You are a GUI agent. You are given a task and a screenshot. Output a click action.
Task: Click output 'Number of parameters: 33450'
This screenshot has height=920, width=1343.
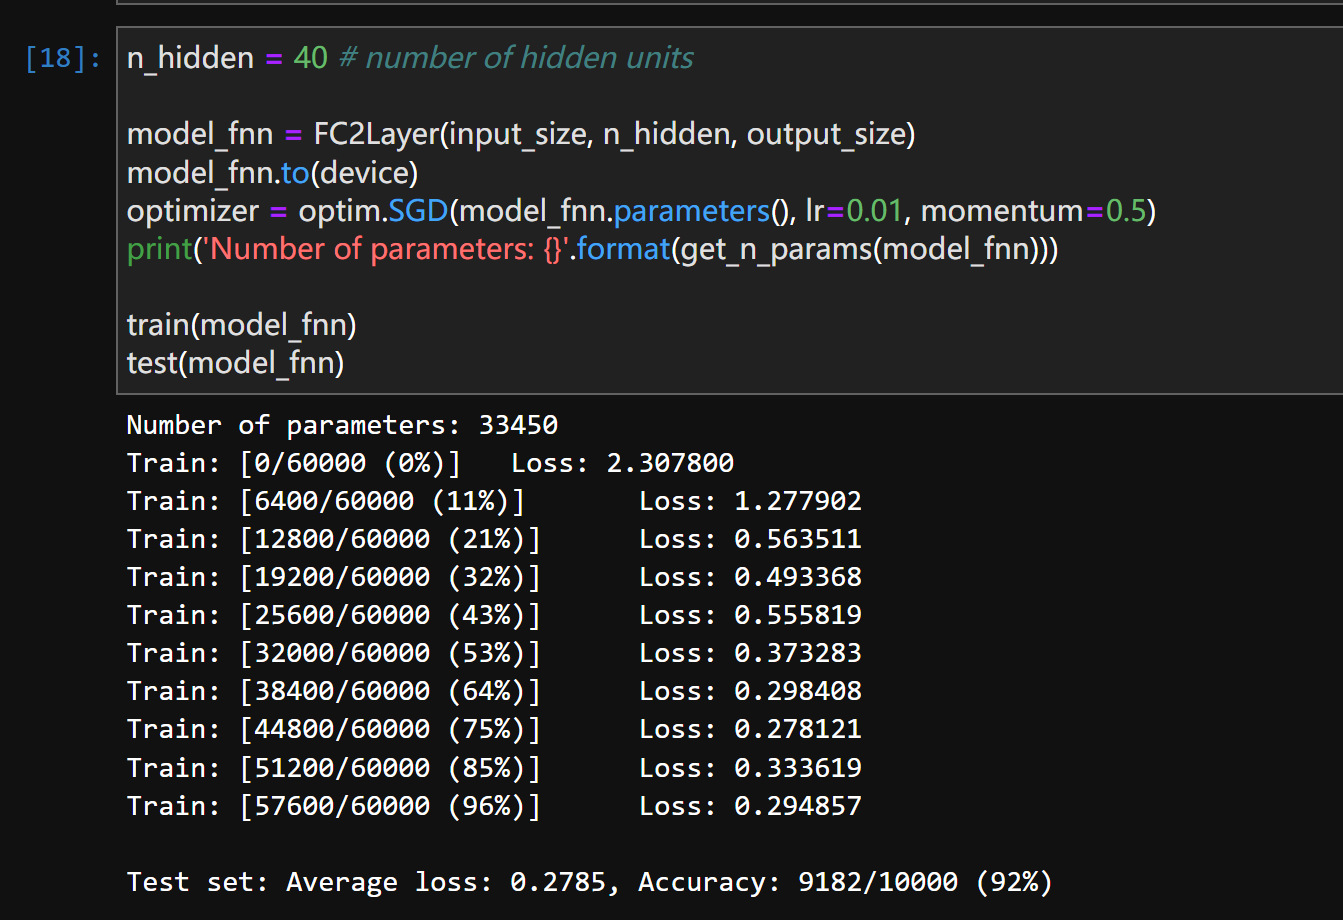click(x=342, y=425)
